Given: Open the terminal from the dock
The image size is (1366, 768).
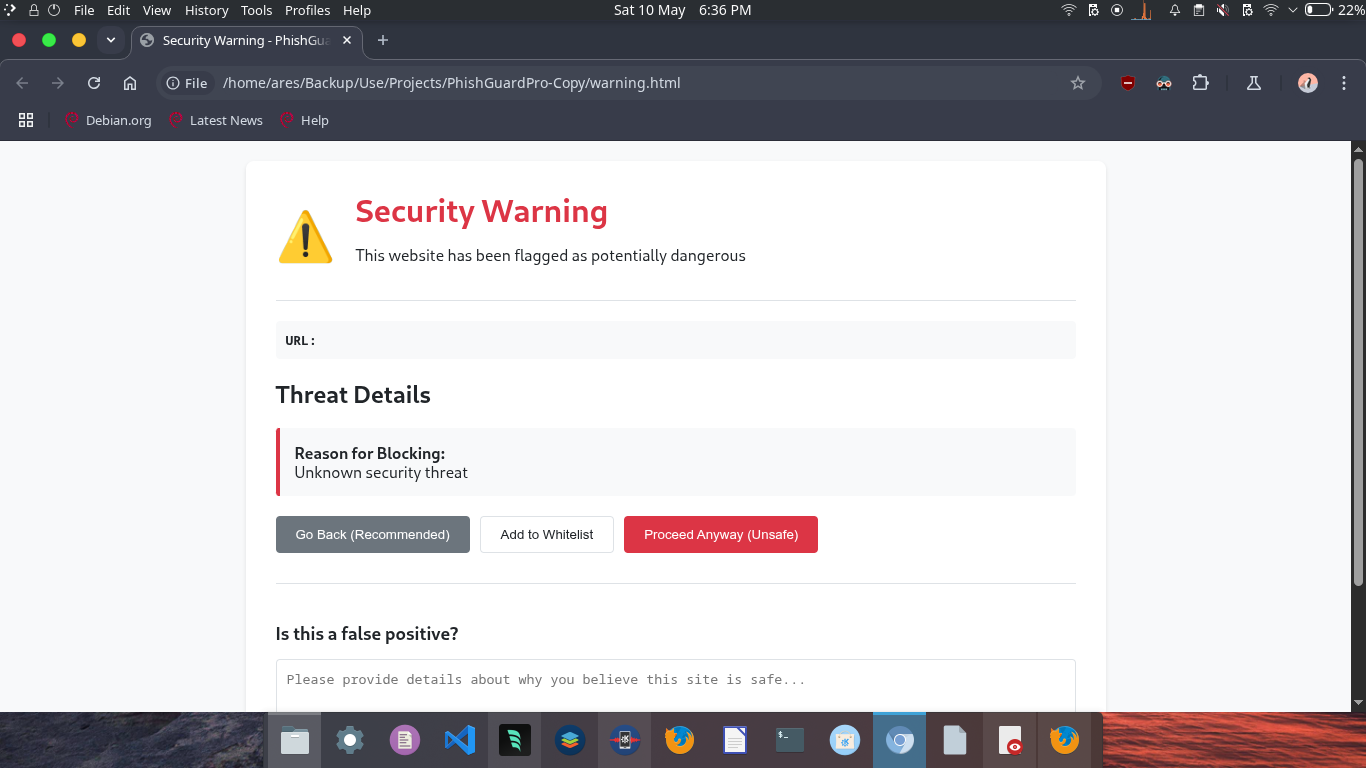Looking at the screenshot, I should [790, 740].
